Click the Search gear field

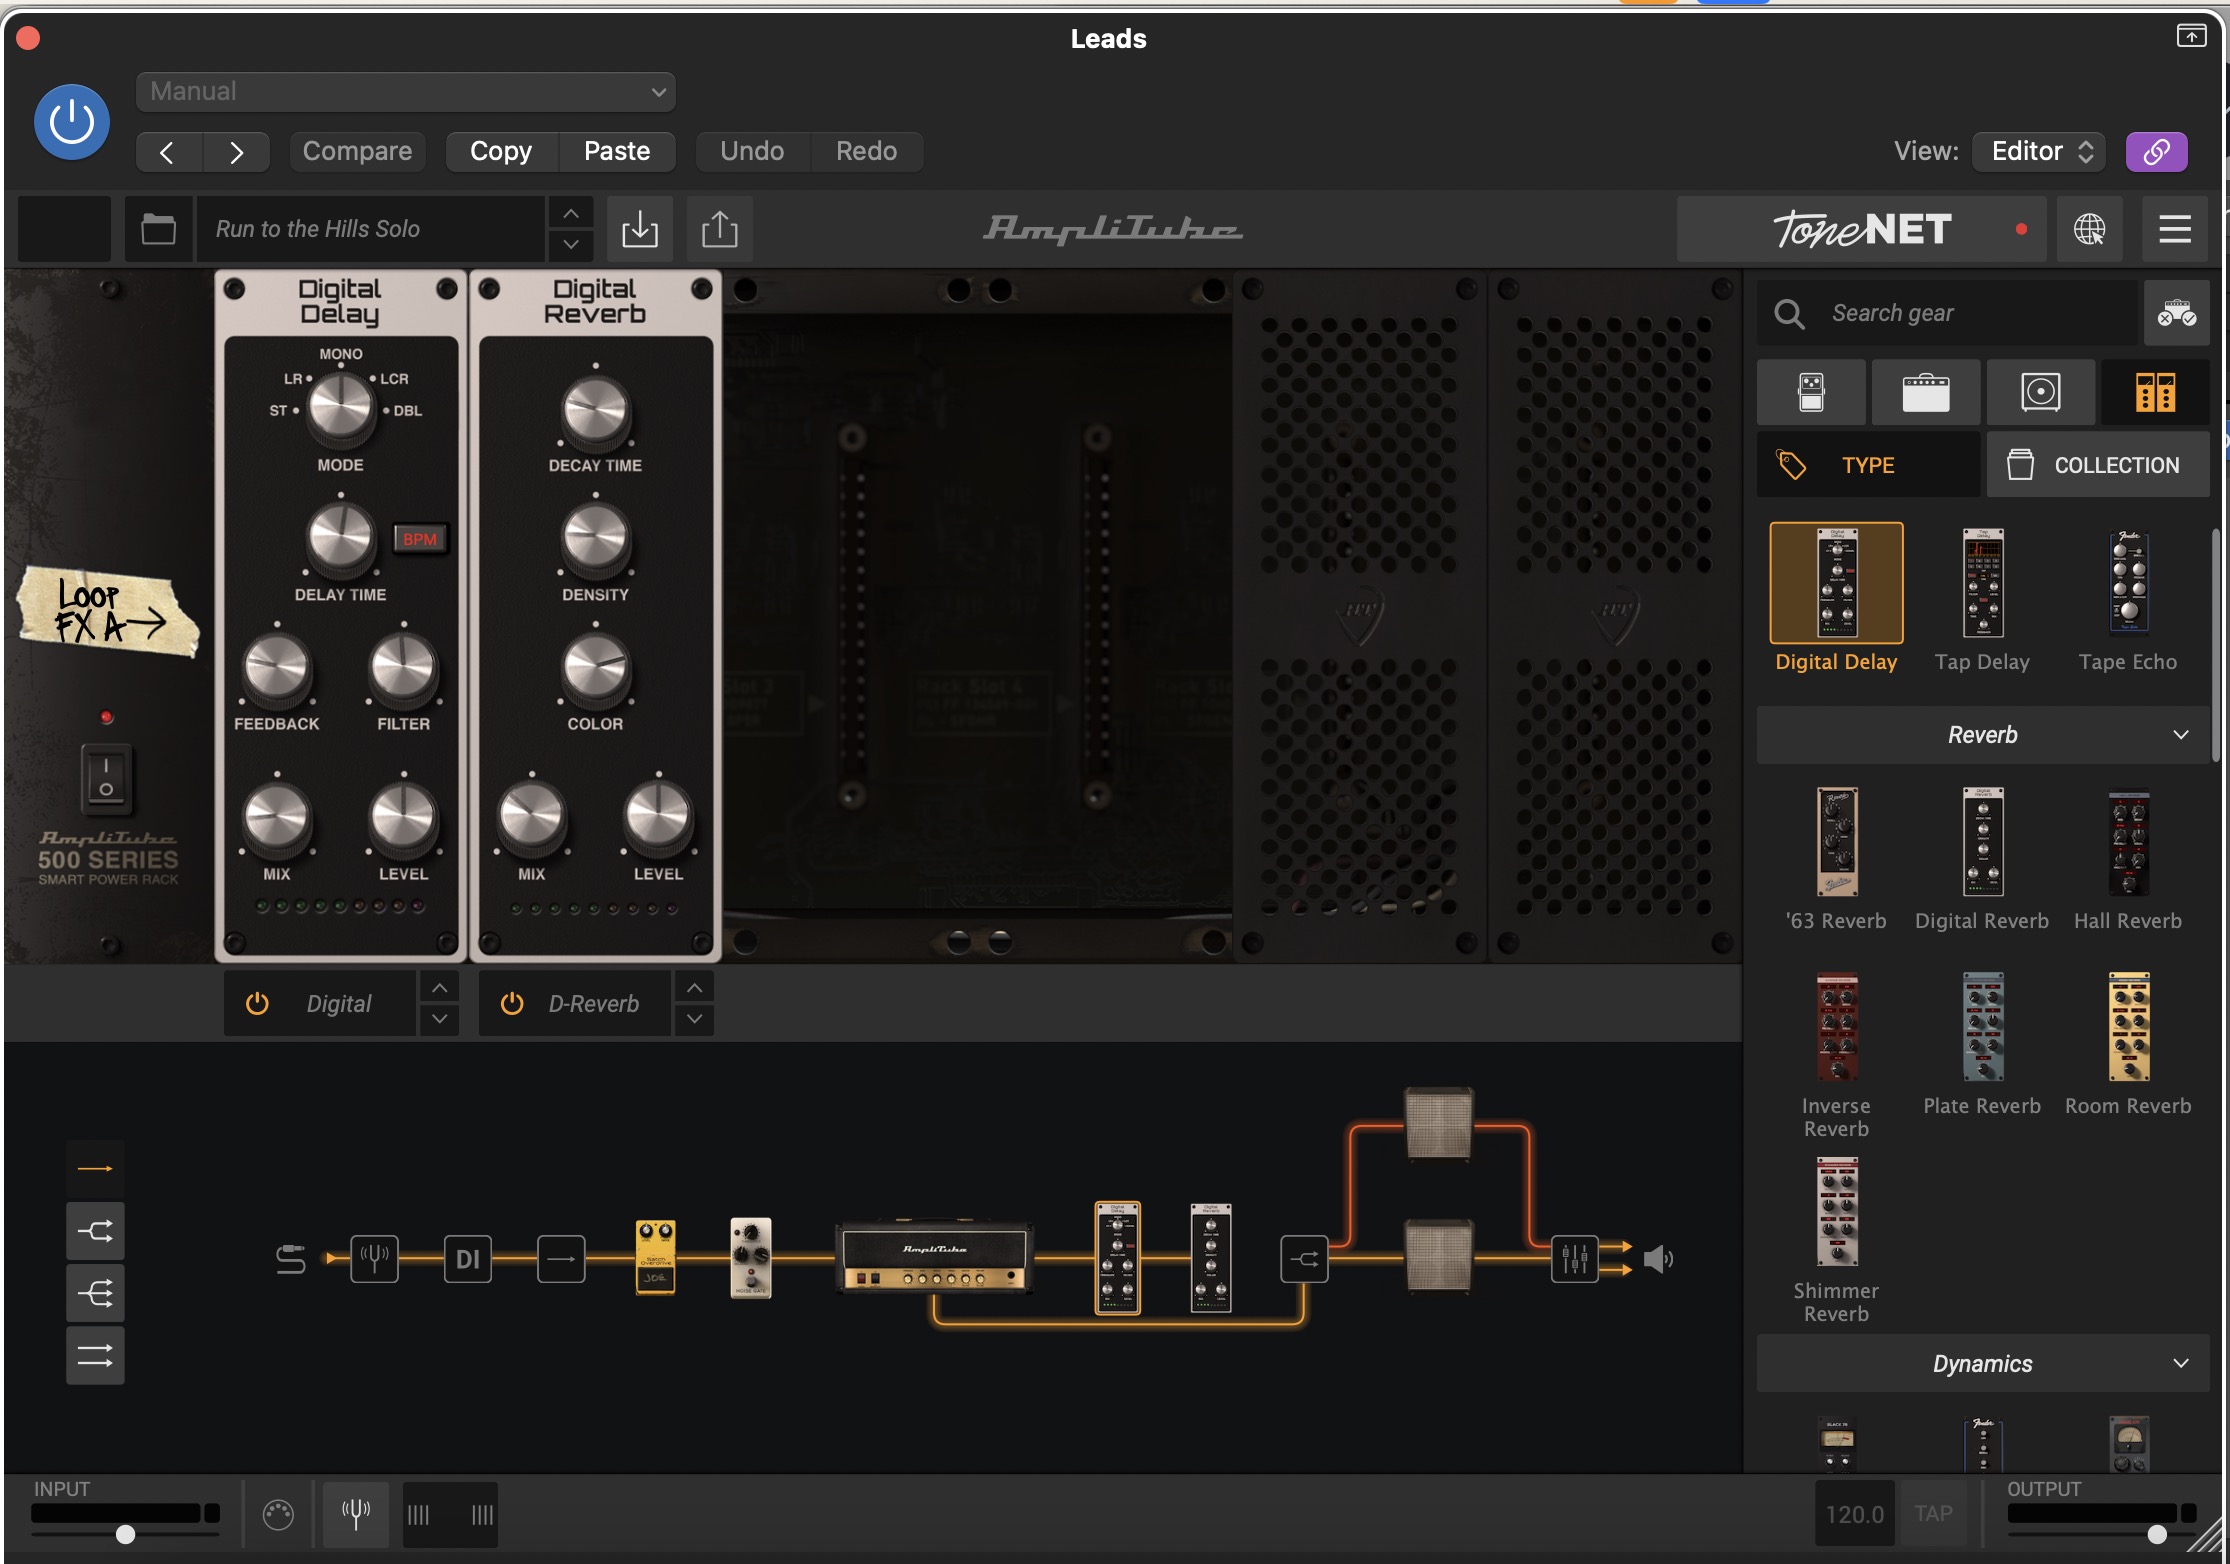(1947, 313)
